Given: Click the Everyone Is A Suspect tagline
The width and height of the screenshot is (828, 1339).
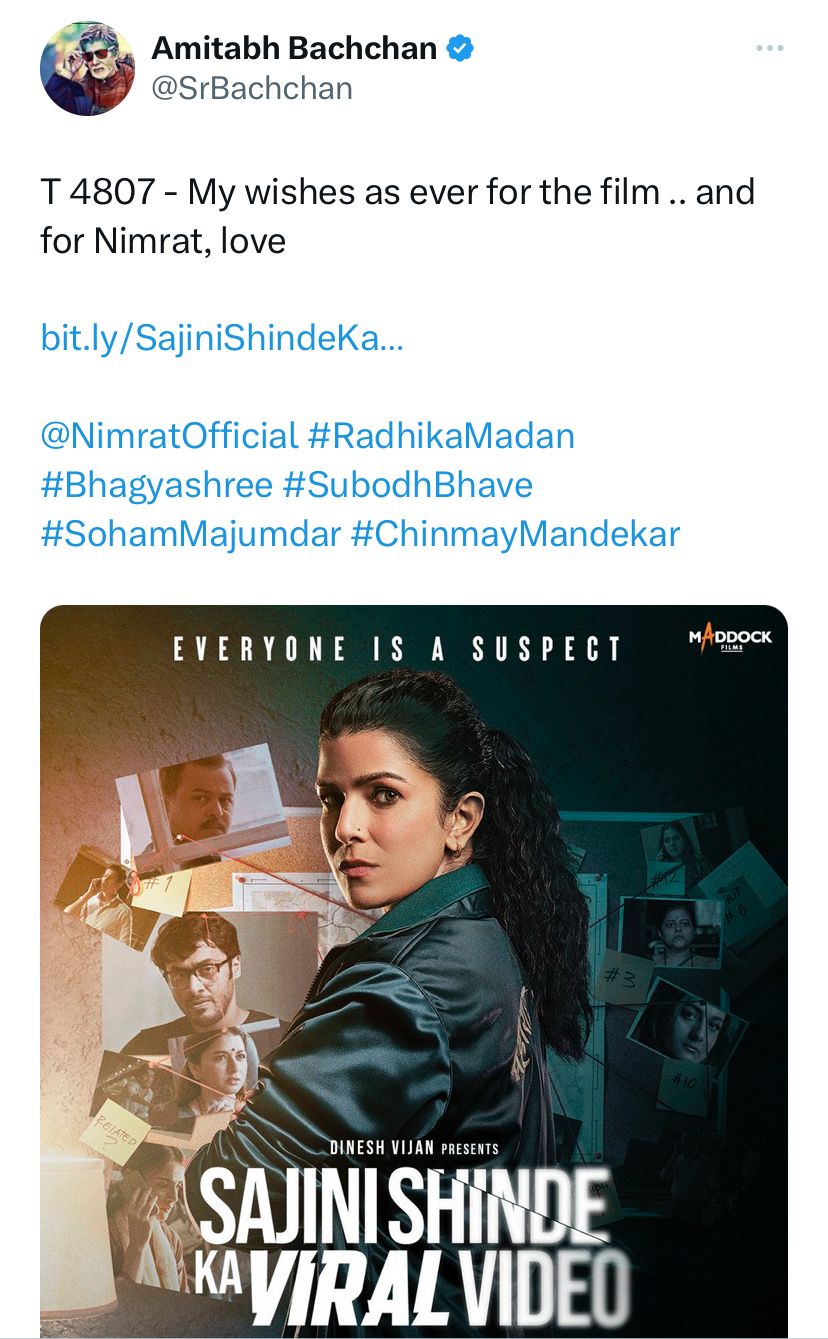Looking at the screenshot, I should (397, 650).
